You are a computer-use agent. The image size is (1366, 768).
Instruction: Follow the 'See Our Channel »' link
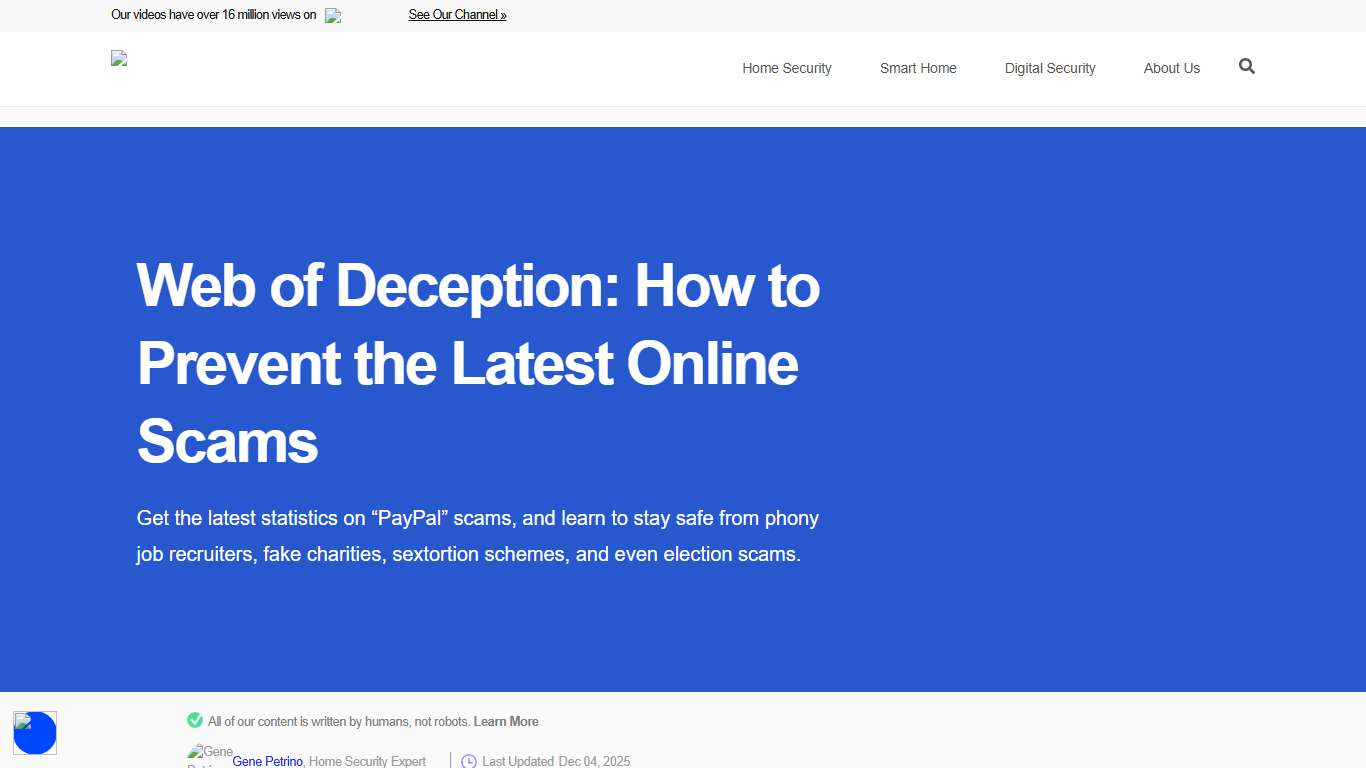pyautogui.click(x=457, y=15)
